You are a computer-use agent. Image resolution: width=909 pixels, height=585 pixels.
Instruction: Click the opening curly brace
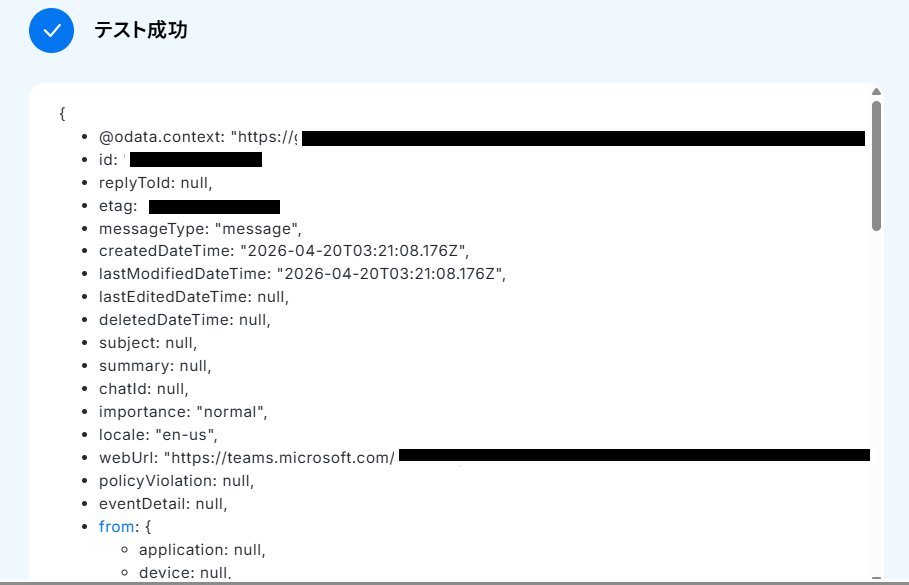(63, 114)
